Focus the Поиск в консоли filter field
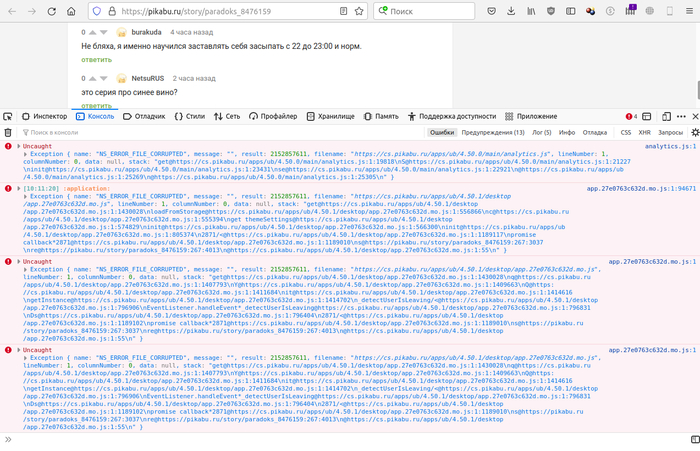The height and width of the screenshot is (451, 700). pyautogui.click(x=221, y=132)
